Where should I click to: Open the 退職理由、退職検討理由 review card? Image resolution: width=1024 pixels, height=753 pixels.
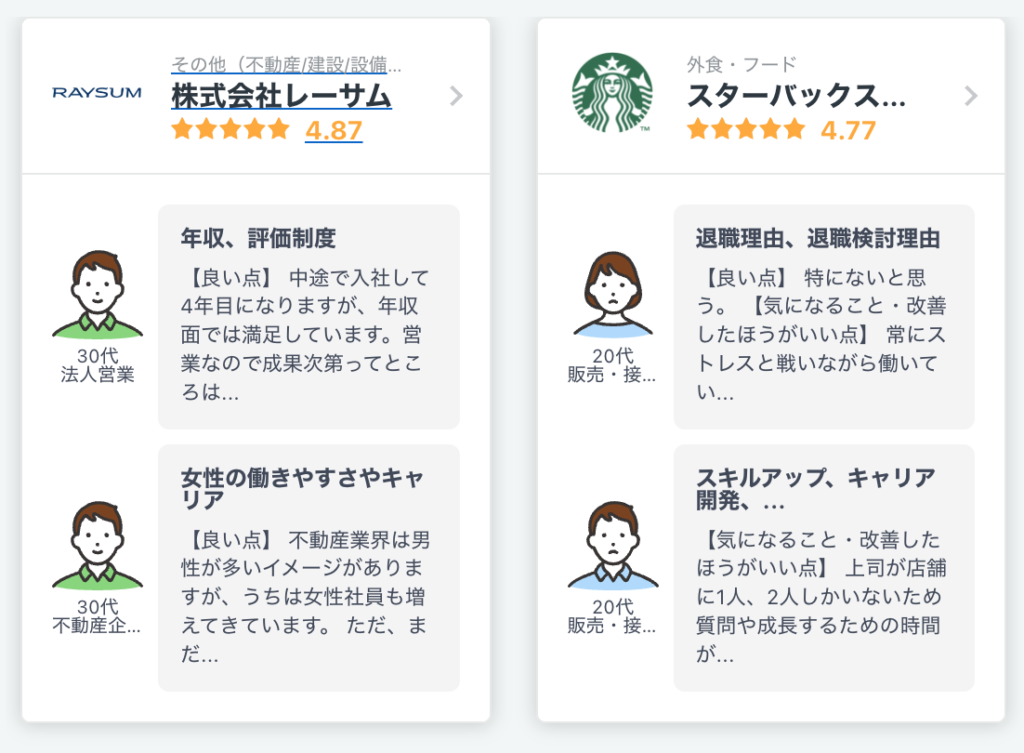coord(824,317)
